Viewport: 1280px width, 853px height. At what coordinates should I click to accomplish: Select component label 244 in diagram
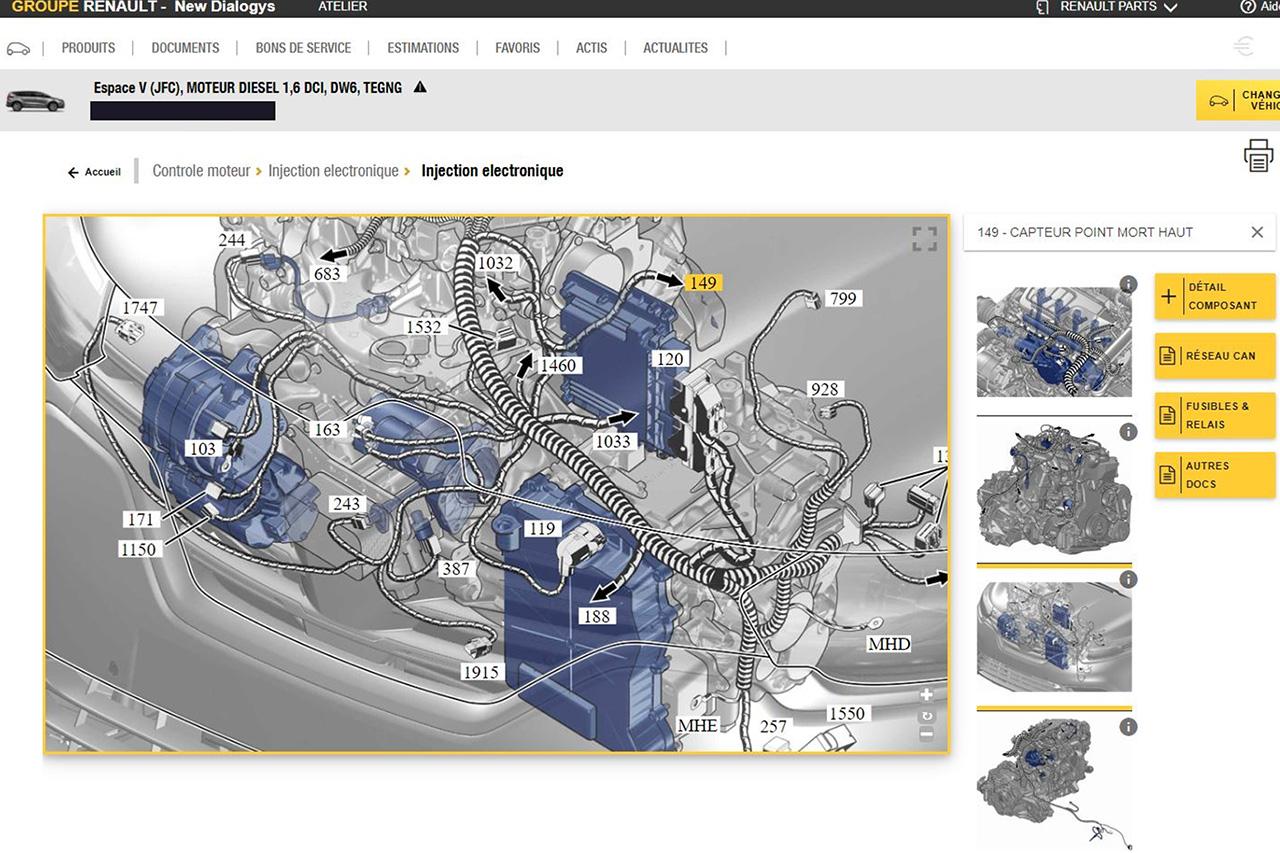click(x=232, y=240)
